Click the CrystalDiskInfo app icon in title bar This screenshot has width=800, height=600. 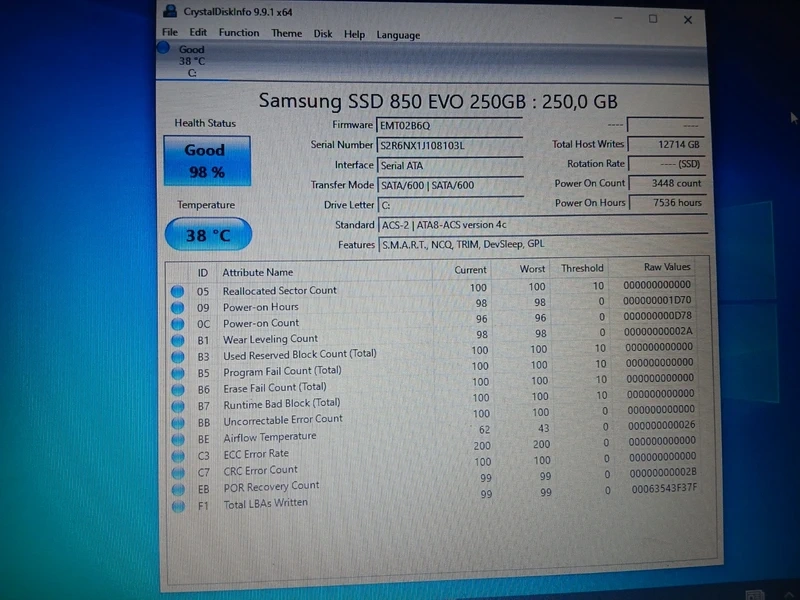click(170, 11)
